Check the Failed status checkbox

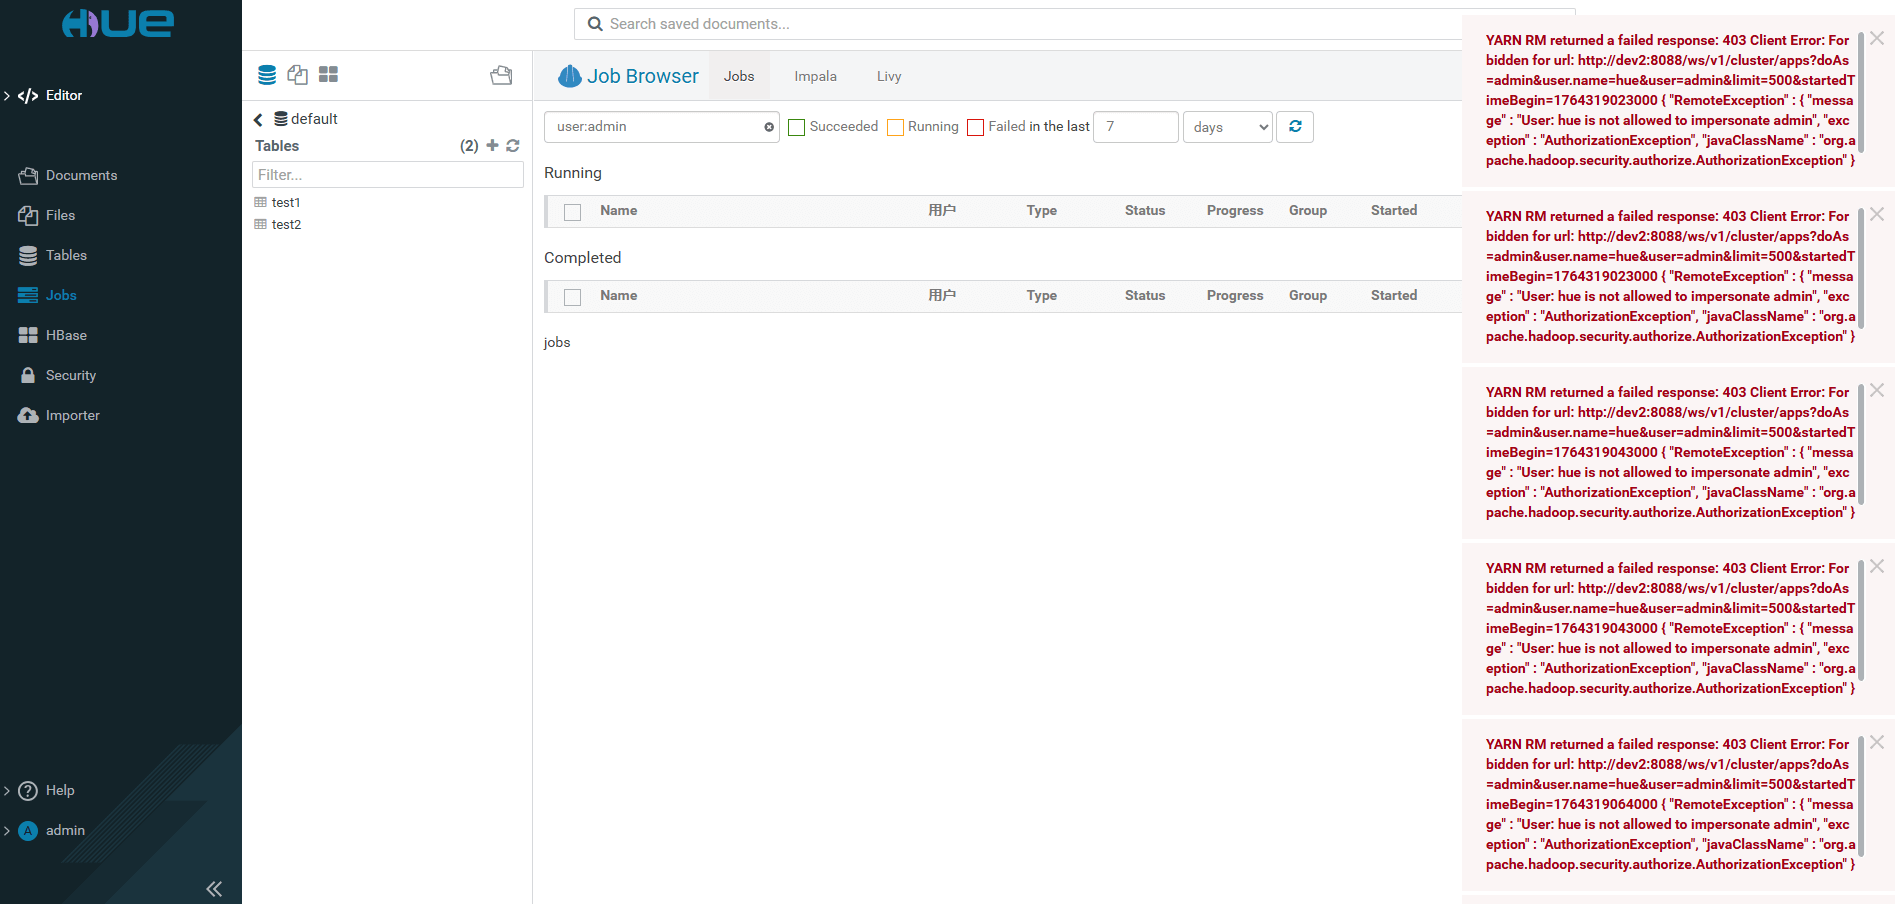976,127
